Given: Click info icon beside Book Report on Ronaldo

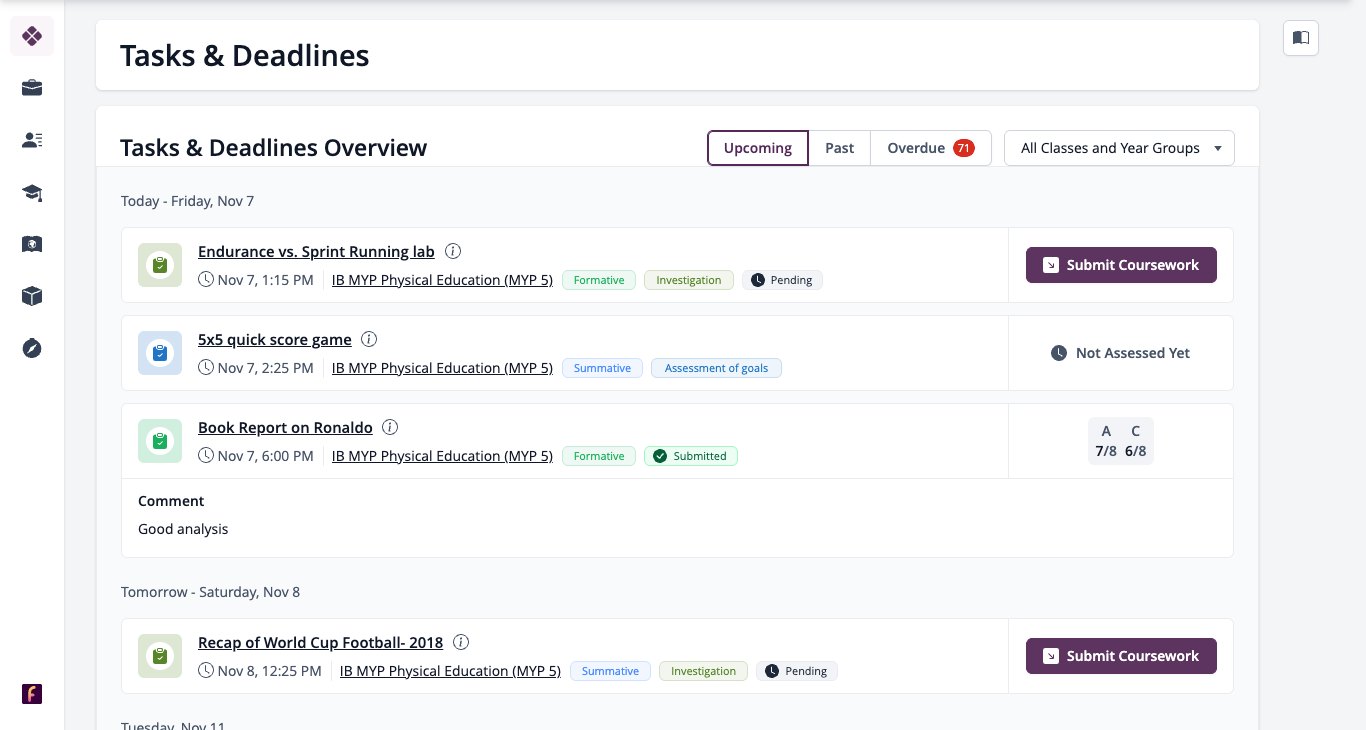Looking at the screenshot, I should 390,427.
